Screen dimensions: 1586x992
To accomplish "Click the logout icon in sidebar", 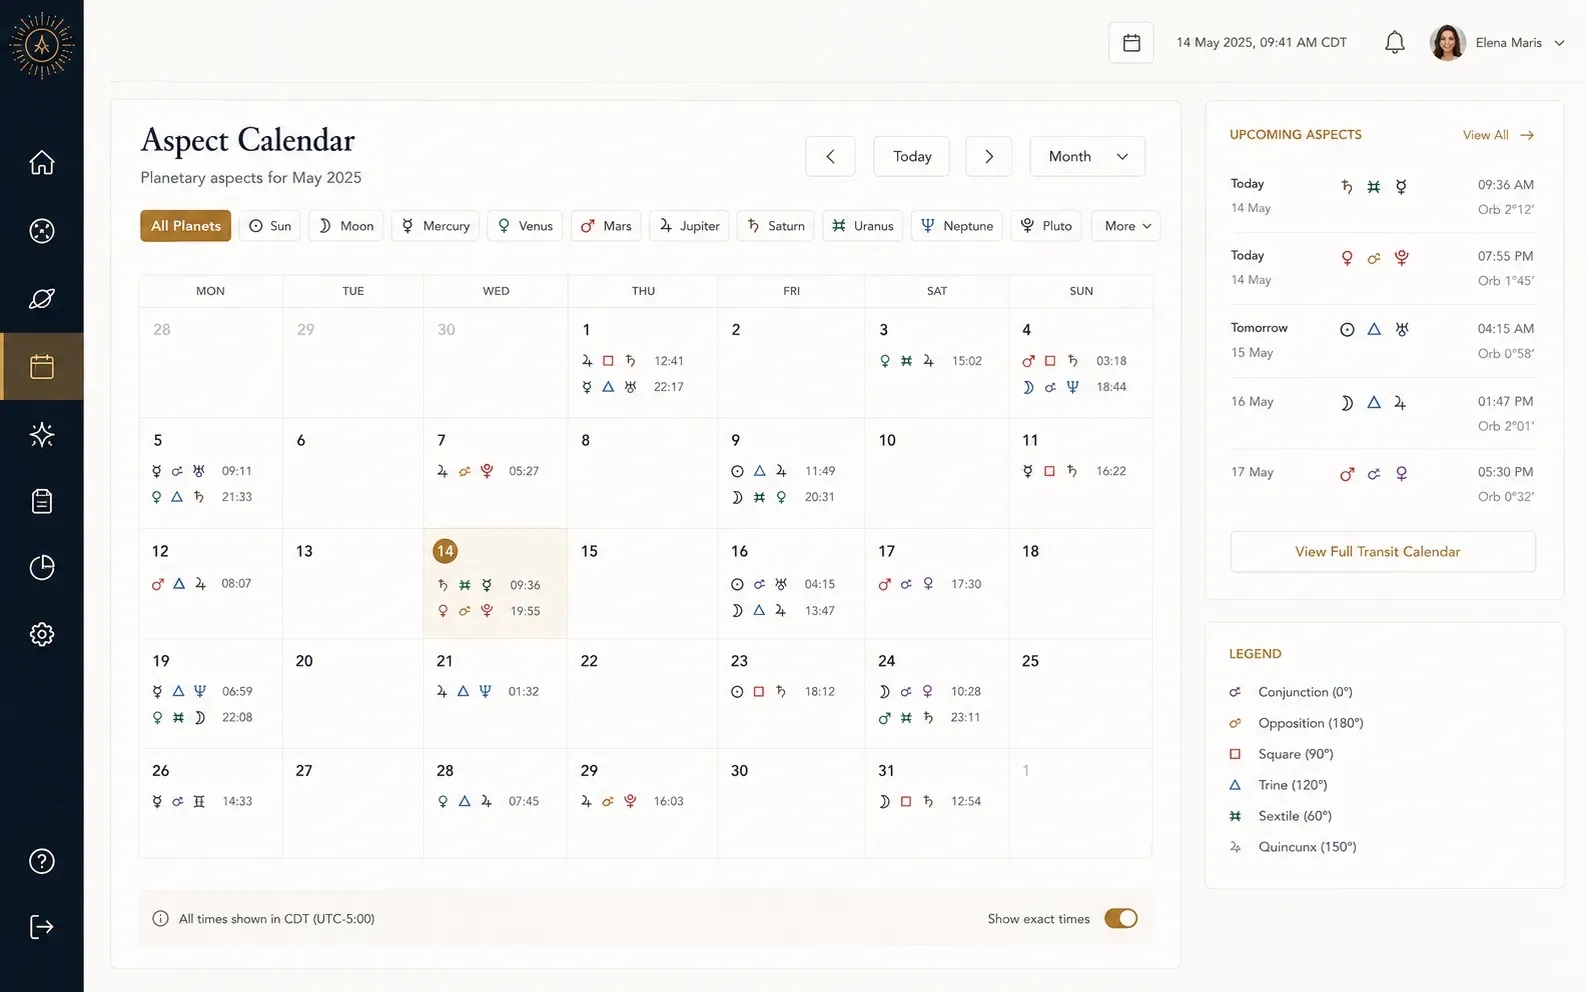I will tap(42, 927).
